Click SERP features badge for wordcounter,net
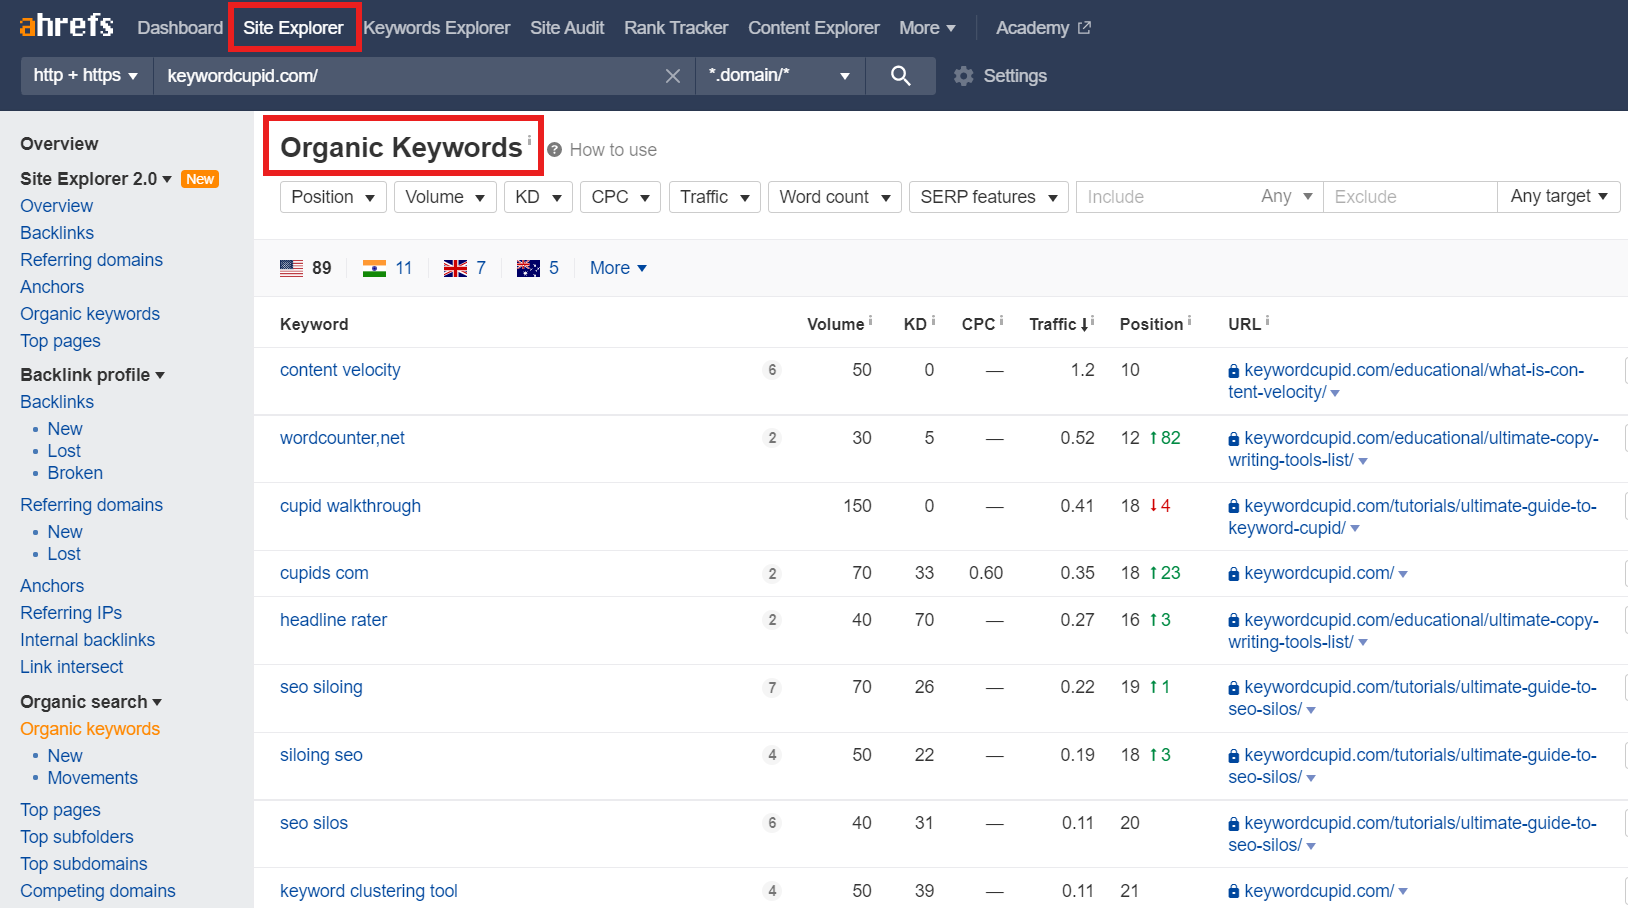This screenshot has height=908, width=1628. click(x=772, y=438)
